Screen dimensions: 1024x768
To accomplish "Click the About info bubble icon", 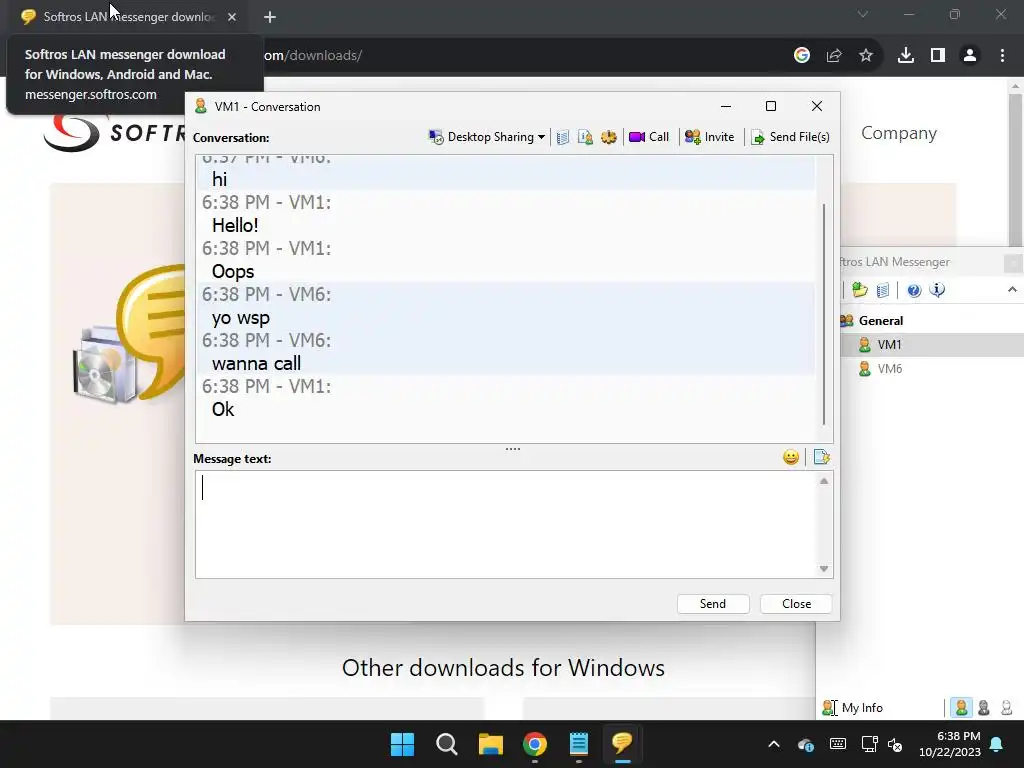I will (937, 290).
